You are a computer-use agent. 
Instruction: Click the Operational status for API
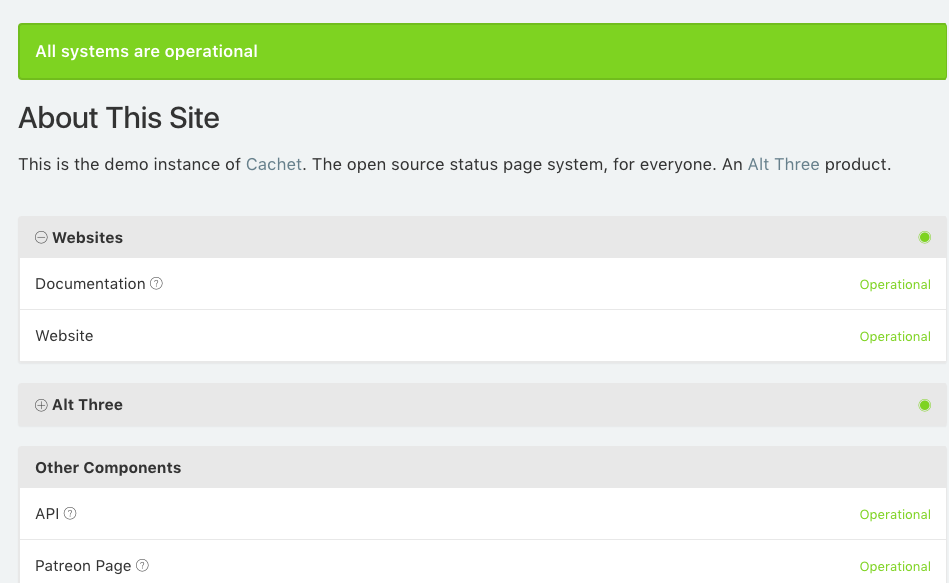[x=895, y=515]
